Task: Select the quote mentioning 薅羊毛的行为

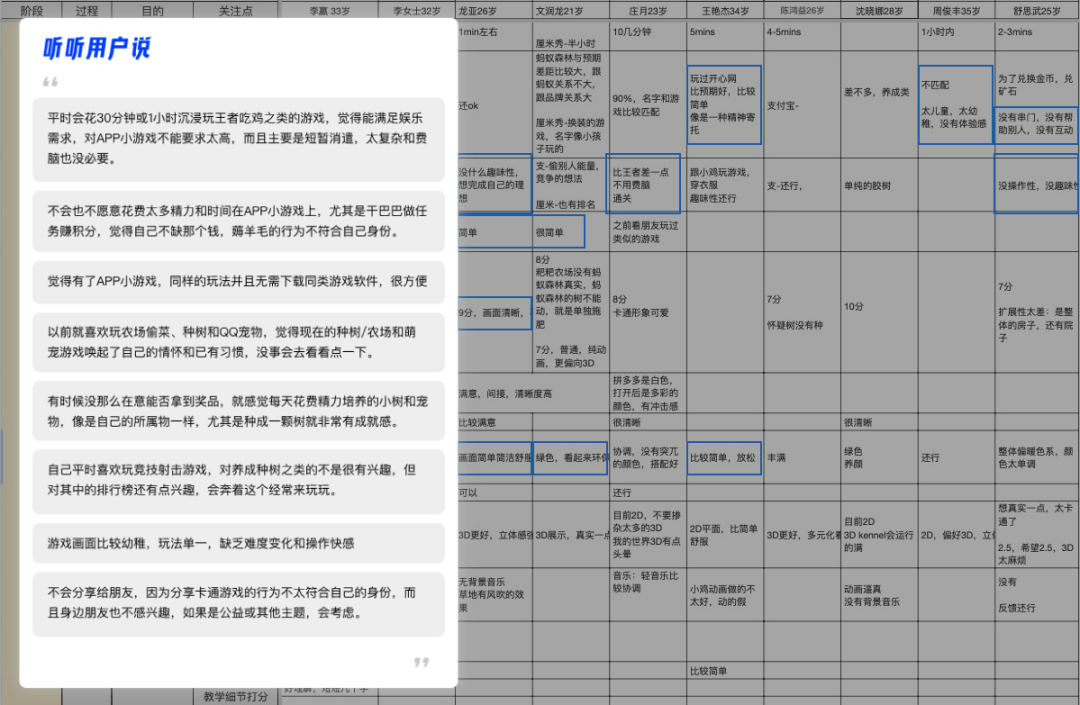Action: click(x=238, y=221)
